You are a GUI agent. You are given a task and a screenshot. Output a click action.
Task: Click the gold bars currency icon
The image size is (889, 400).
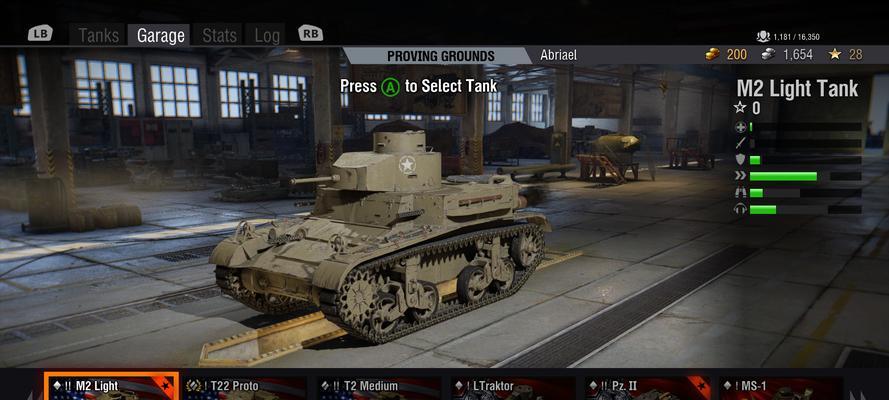(712, 54)
